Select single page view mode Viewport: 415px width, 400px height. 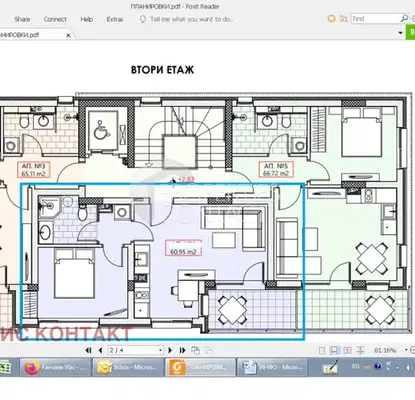coord(322,351)
